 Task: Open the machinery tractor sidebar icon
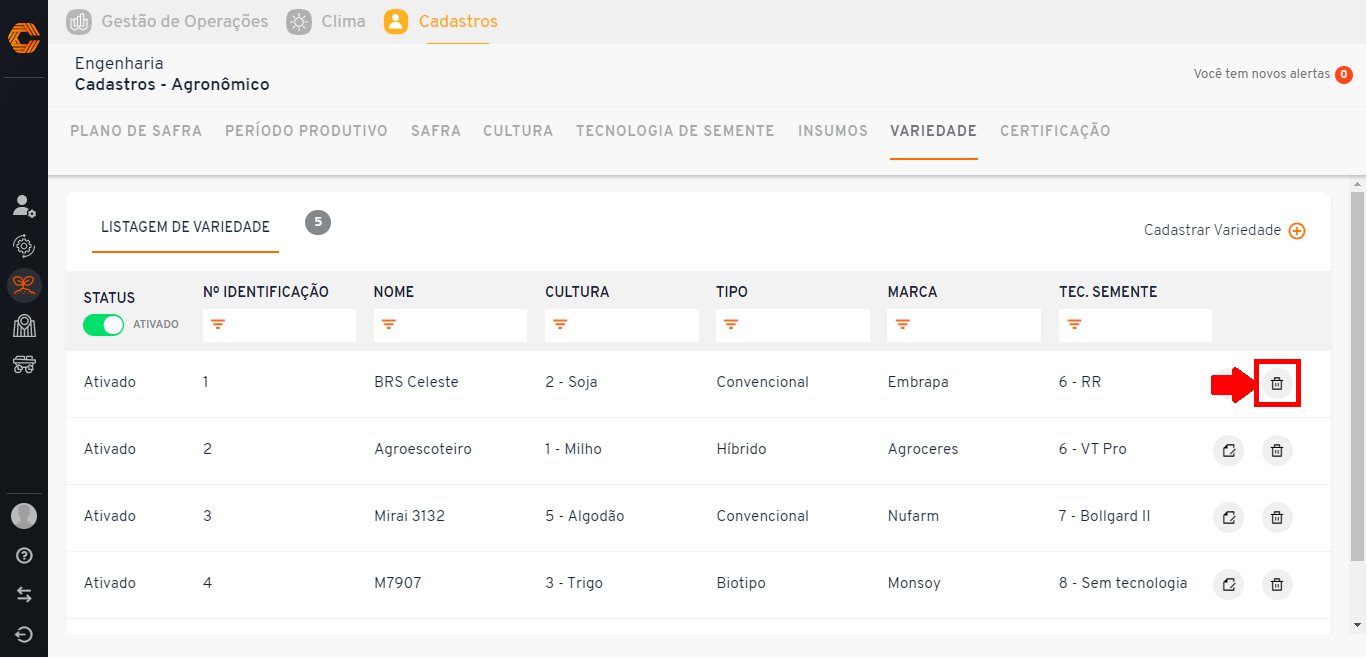(24, 364)
